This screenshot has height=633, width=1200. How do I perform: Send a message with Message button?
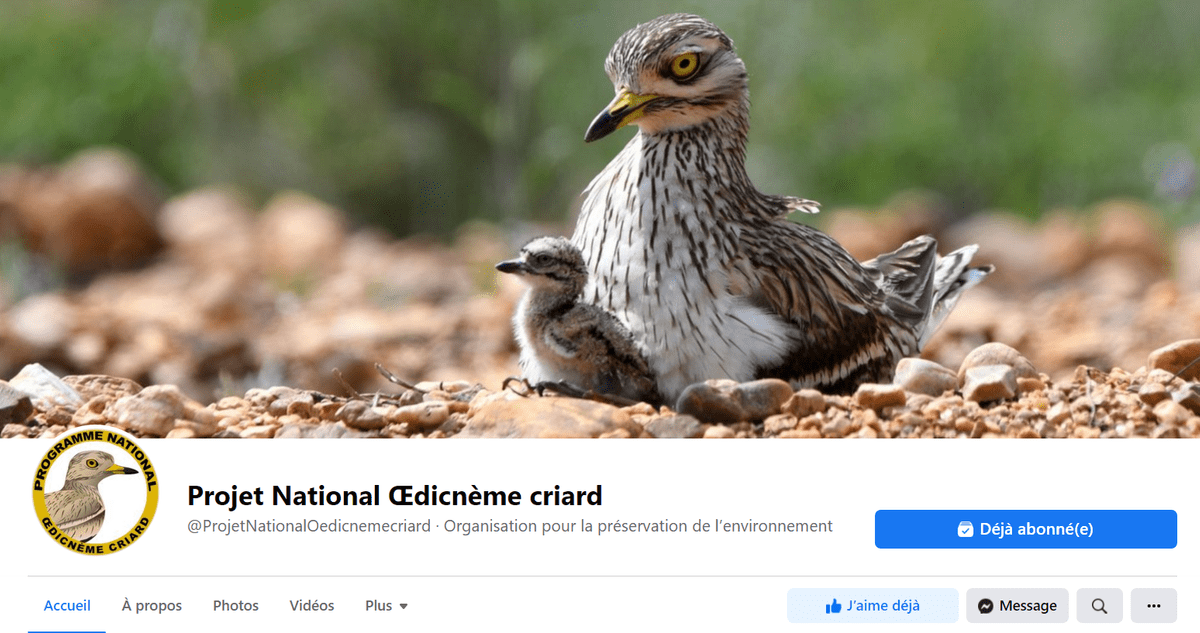click(1017, 606)
